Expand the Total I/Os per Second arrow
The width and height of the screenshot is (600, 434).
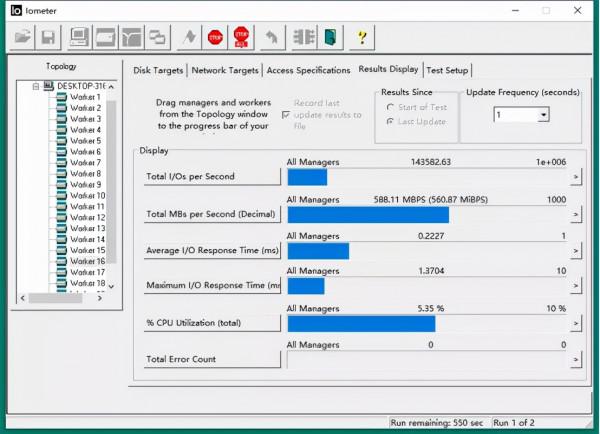[575, 177]
